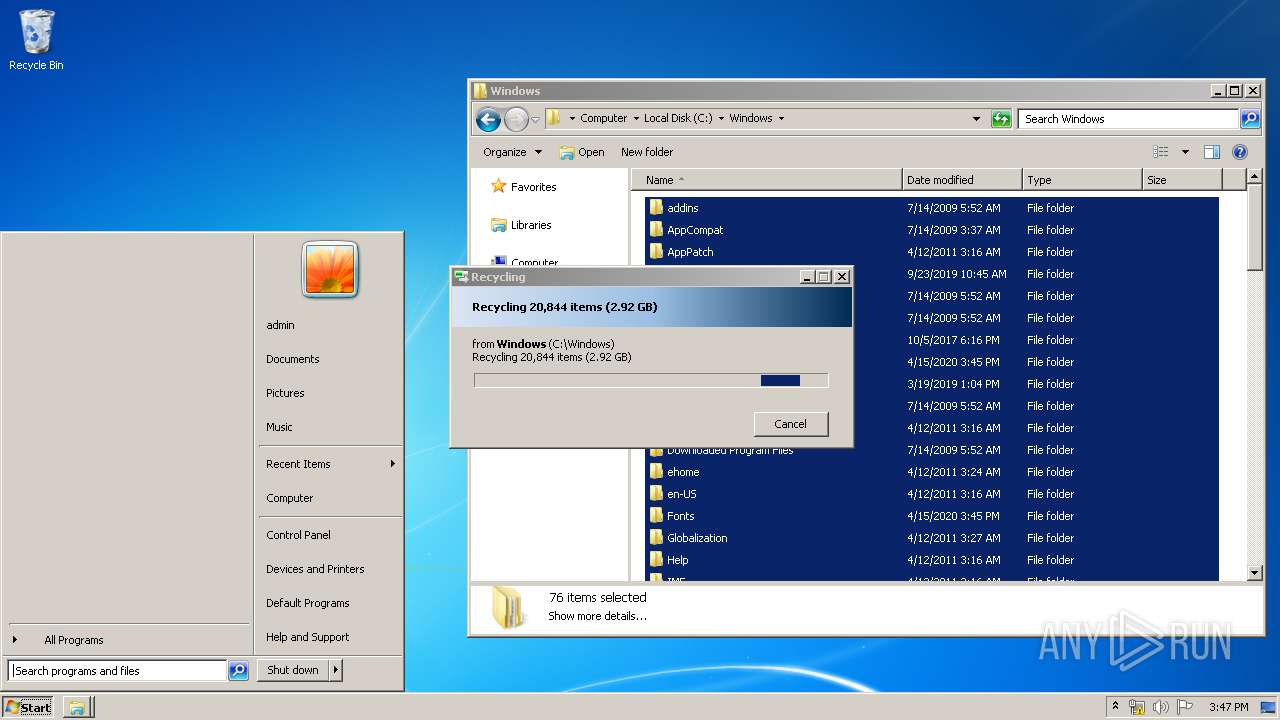Expand the arrow after Windows in breadcrumb
The width and height of the screenshot is (1280, 720).
[781, 119]
